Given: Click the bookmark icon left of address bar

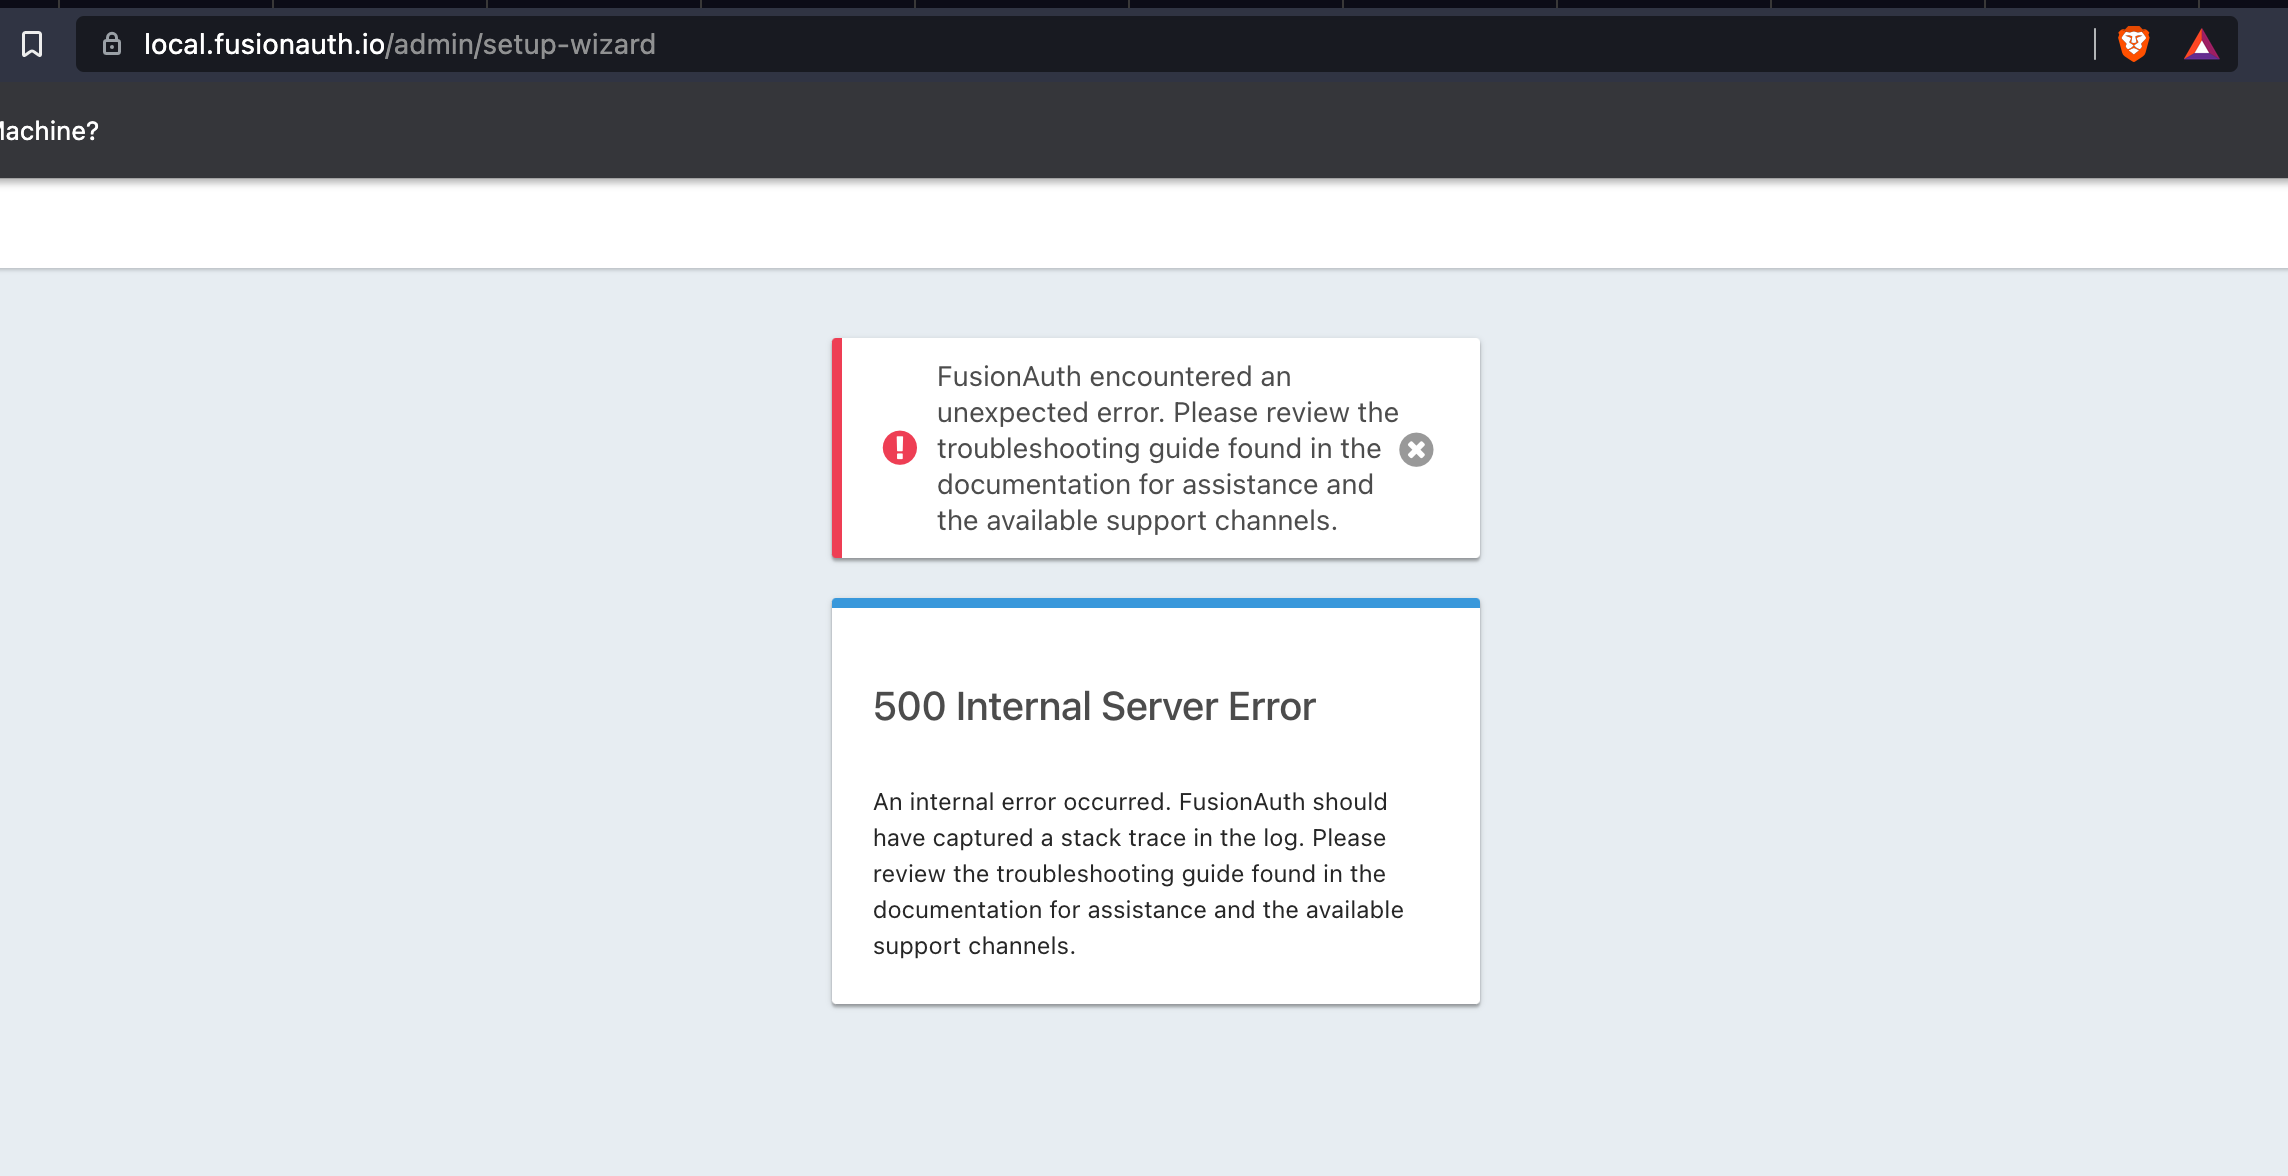Looking at the screenshot, I should click(31, 44).
